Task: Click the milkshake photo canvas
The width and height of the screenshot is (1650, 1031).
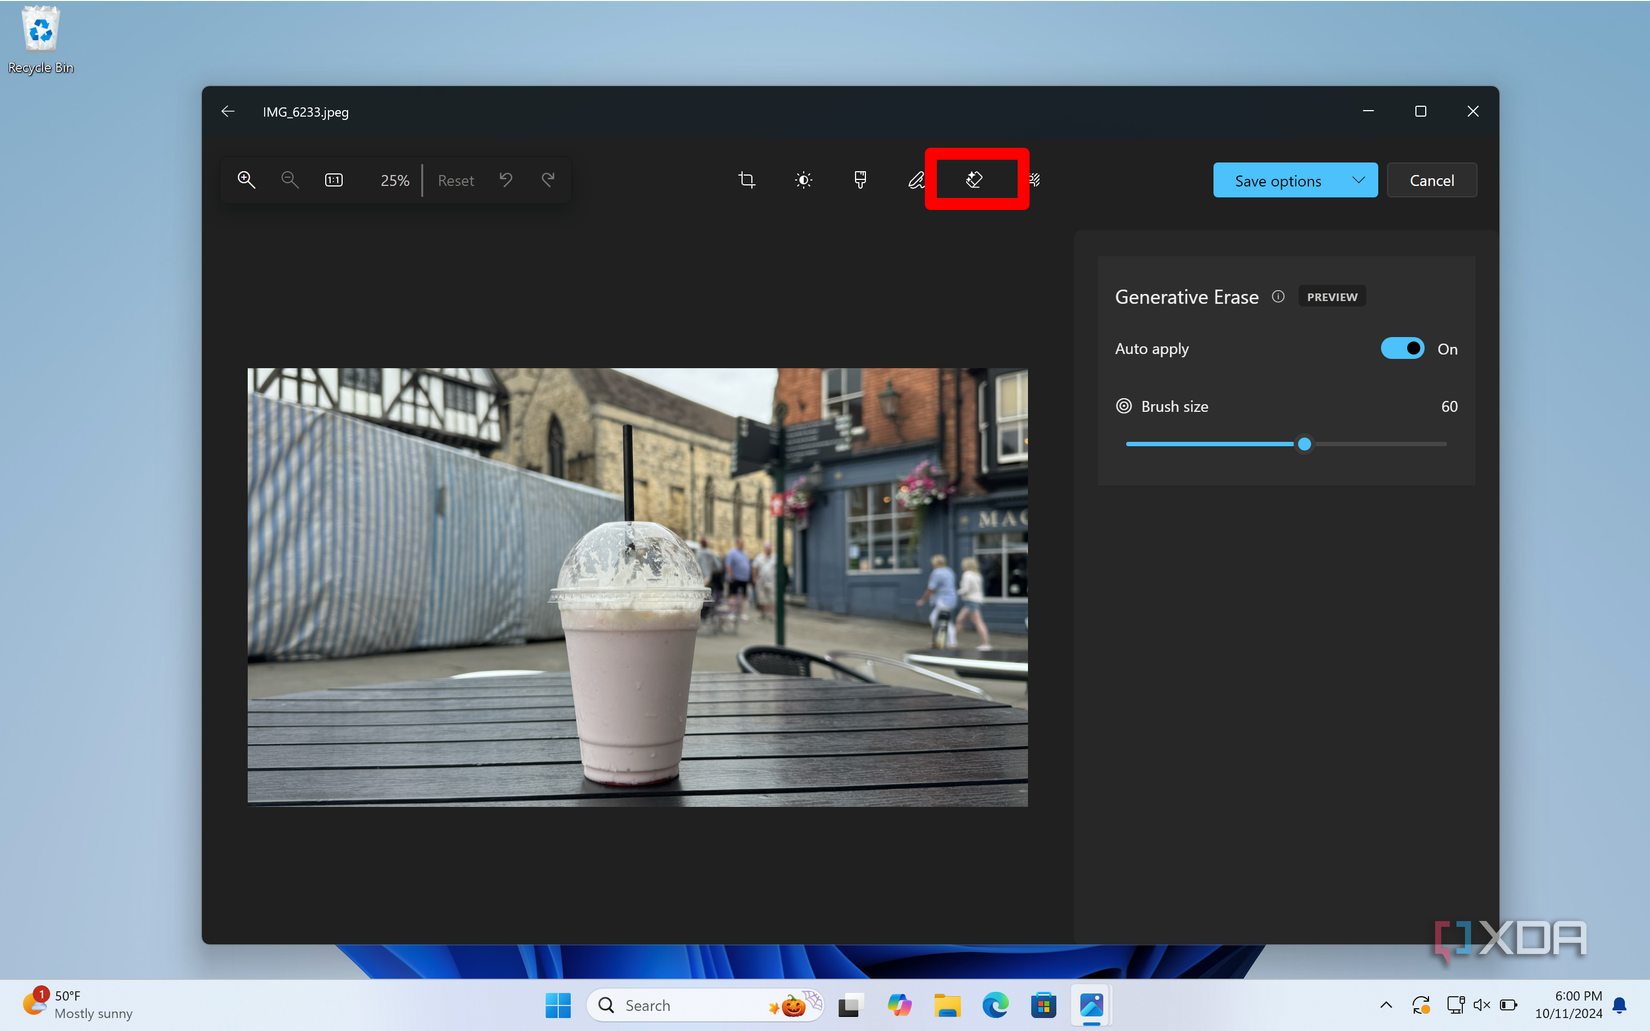Action: 638,587
